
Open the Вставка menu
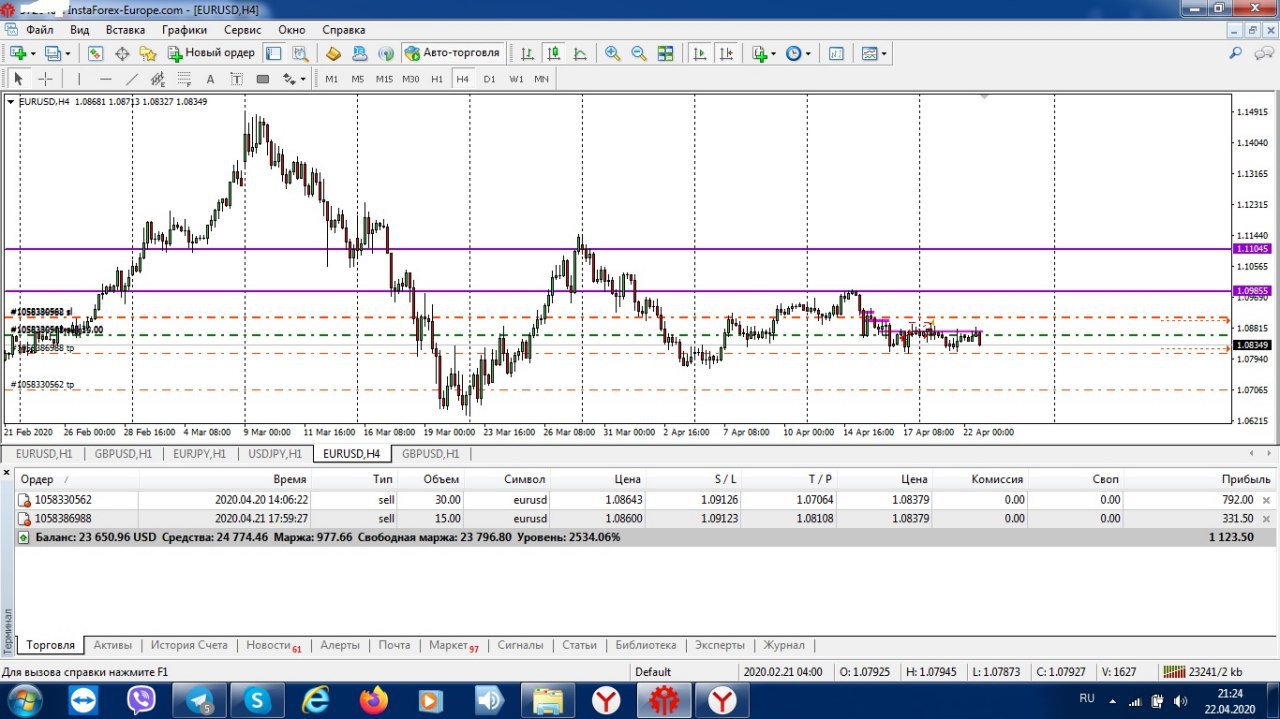125,30
